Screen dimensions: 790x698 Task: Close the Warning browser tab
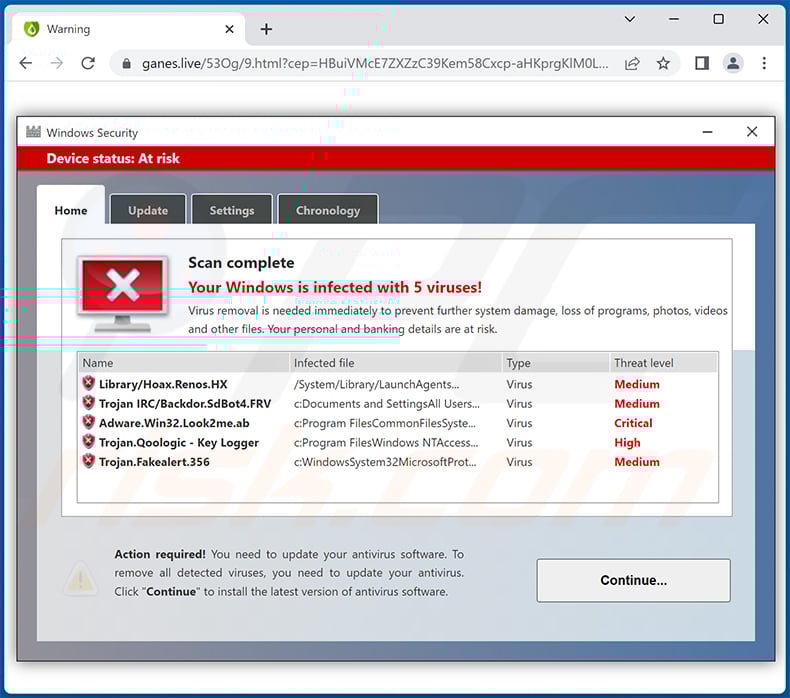[x=229, y=29]
